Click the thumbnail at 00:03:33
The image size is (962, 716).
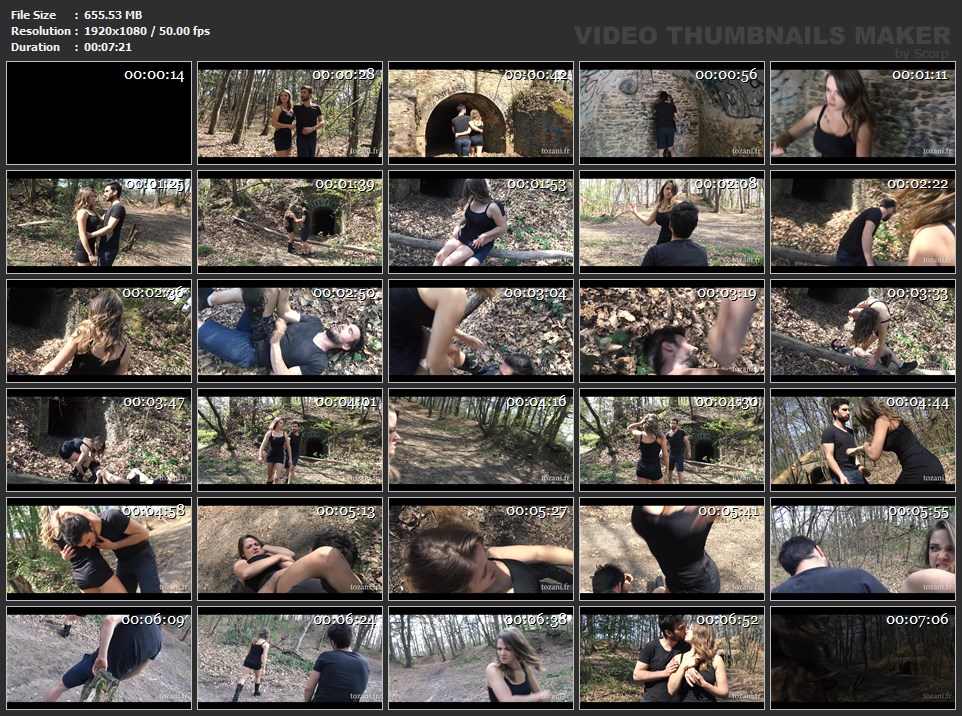(863, 331)
